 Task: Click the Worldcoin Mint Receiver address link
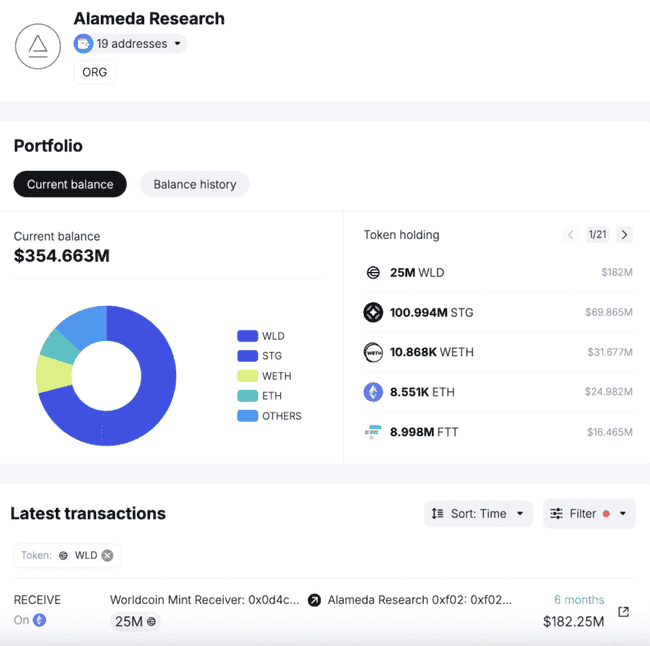point(204,600)
